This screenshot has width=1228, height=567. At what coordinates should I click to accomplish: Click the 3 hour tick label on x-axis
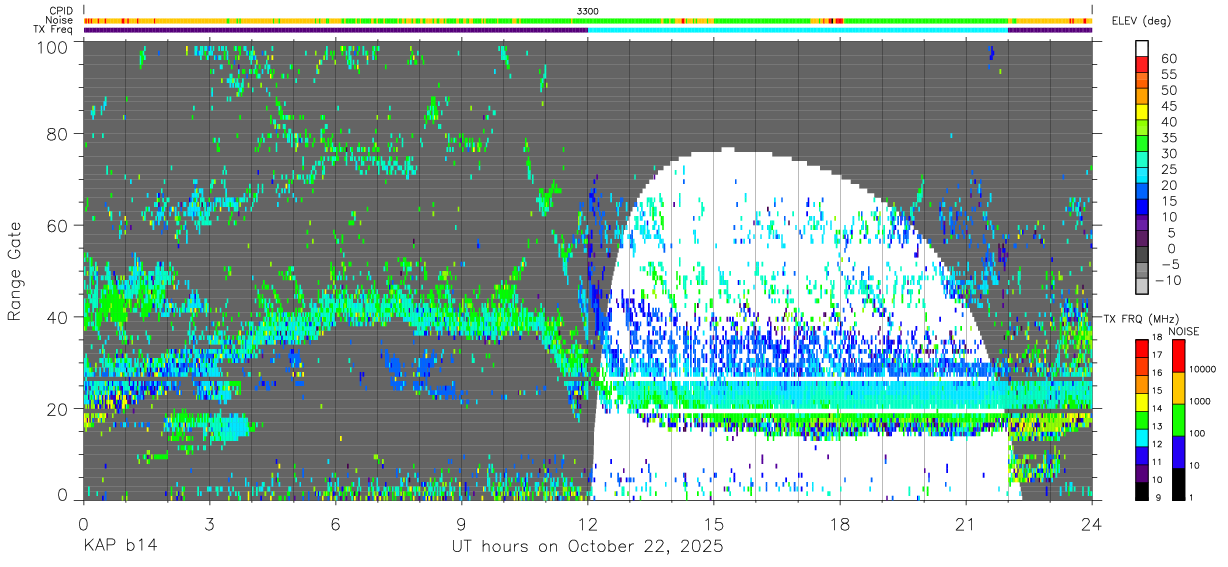point(209,523)
